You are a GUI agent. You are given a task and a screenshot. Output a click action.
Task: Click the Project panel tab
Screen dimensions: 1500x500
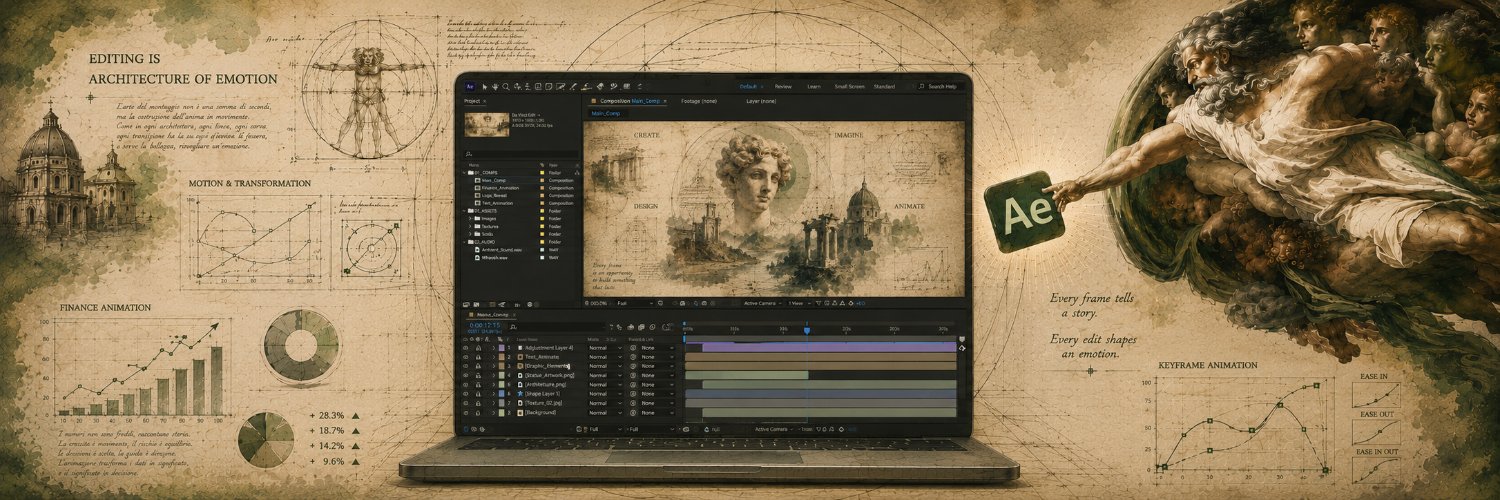tap(473, 101)
